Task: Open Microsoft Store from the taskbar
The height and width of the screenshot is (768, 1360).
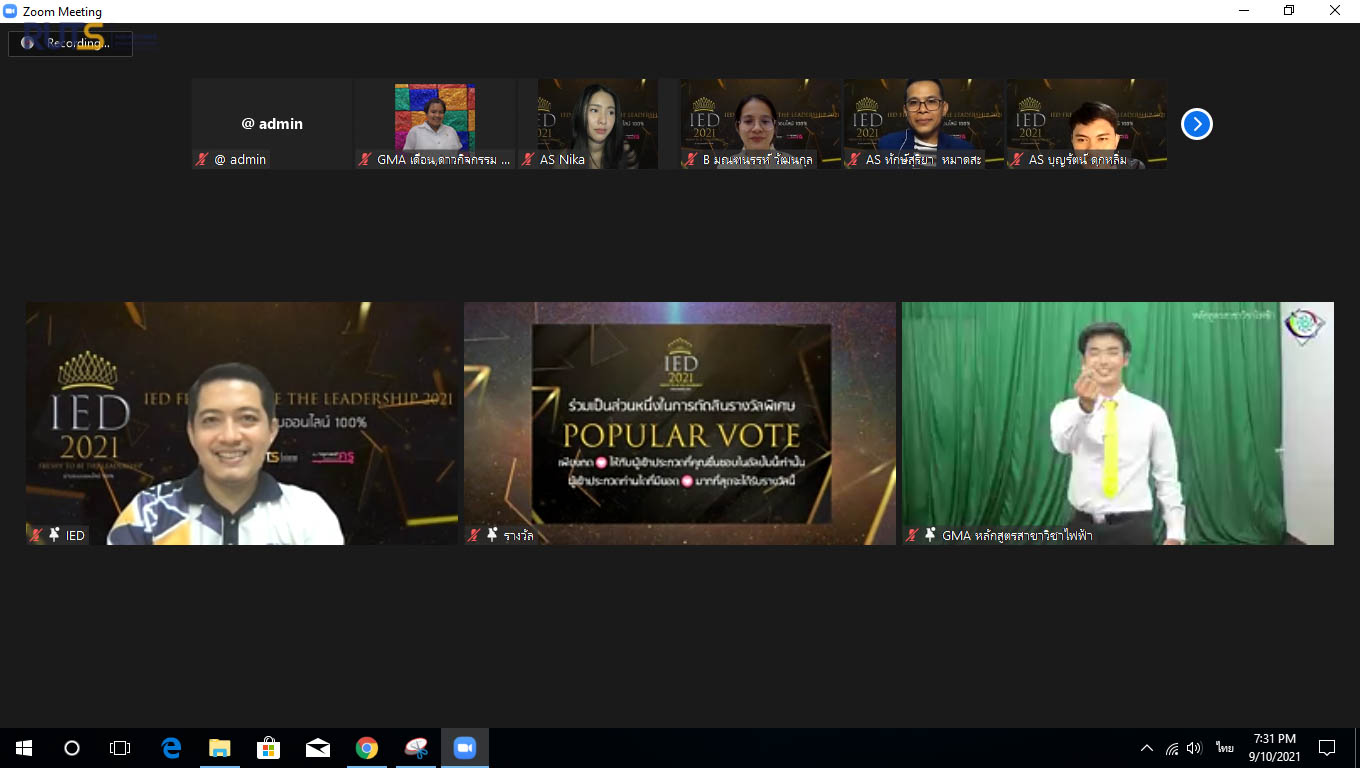Action: tap(269, 748)
